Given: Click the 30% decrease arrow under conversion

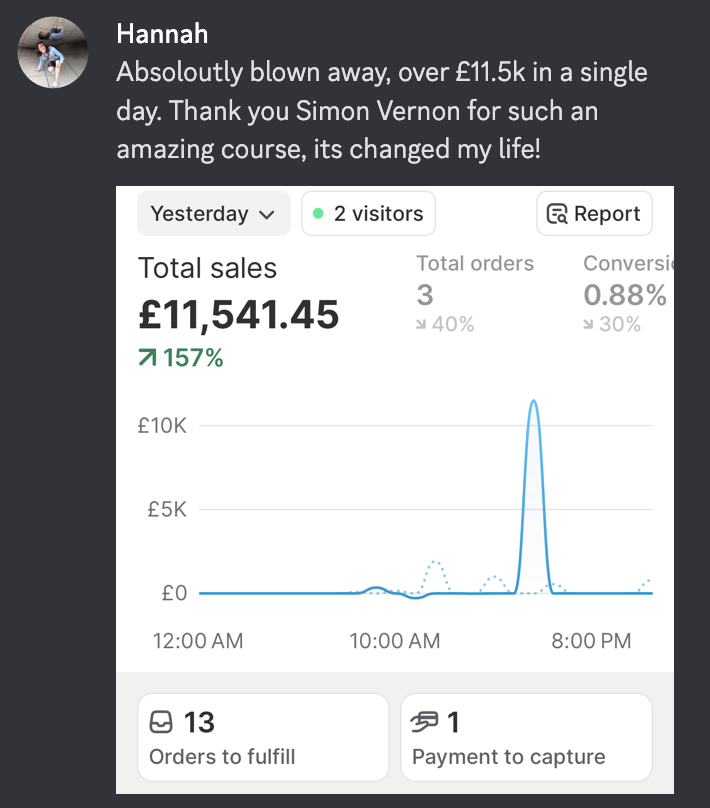Looking at the screenshot, I should (x=588, y=324).
